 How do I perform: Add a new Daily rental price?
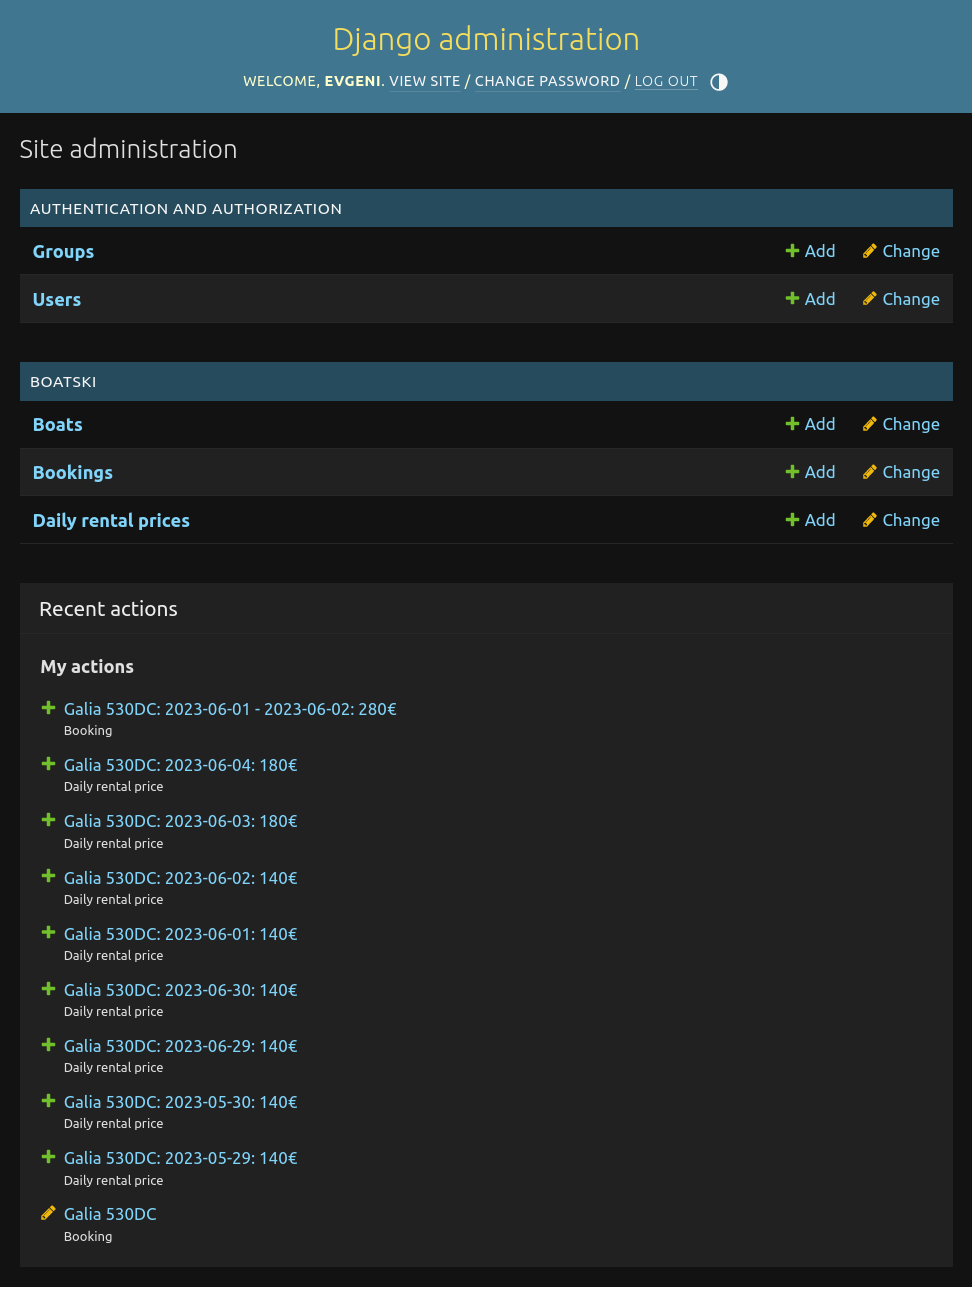point(811,520)
